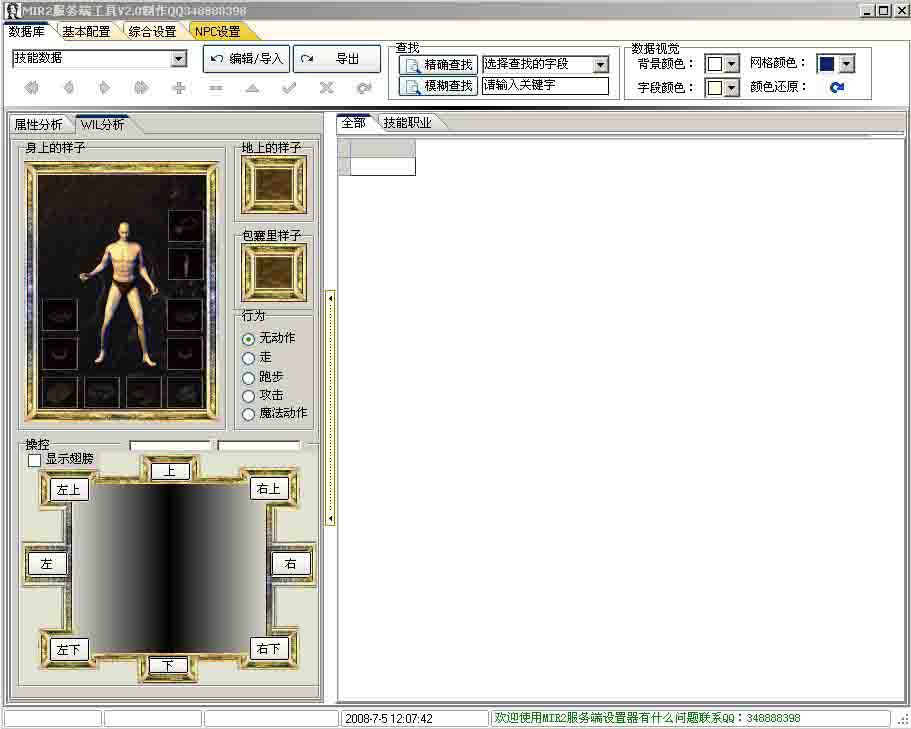Switch to the NPC设置 tab
Image resolution: width=911 pixels, height=729 pixels.
(217, 32)
